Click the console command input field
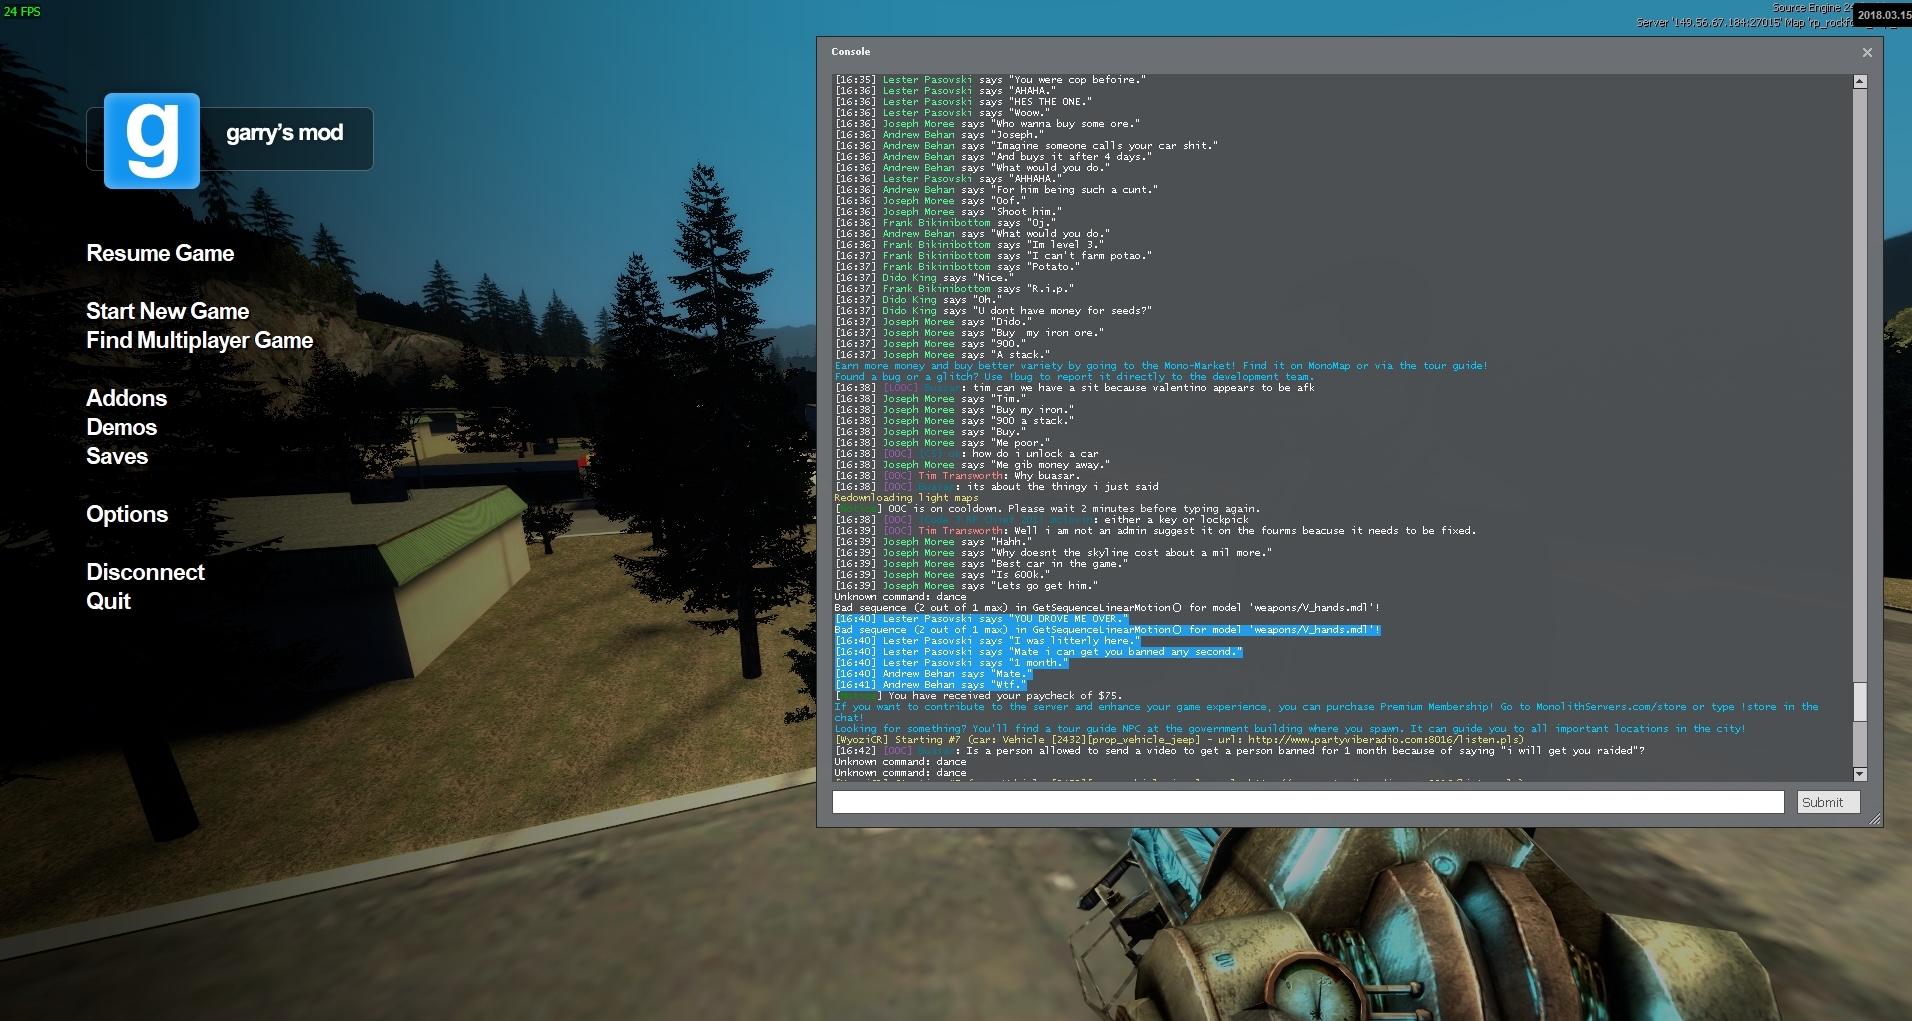 coord(1308,802)
